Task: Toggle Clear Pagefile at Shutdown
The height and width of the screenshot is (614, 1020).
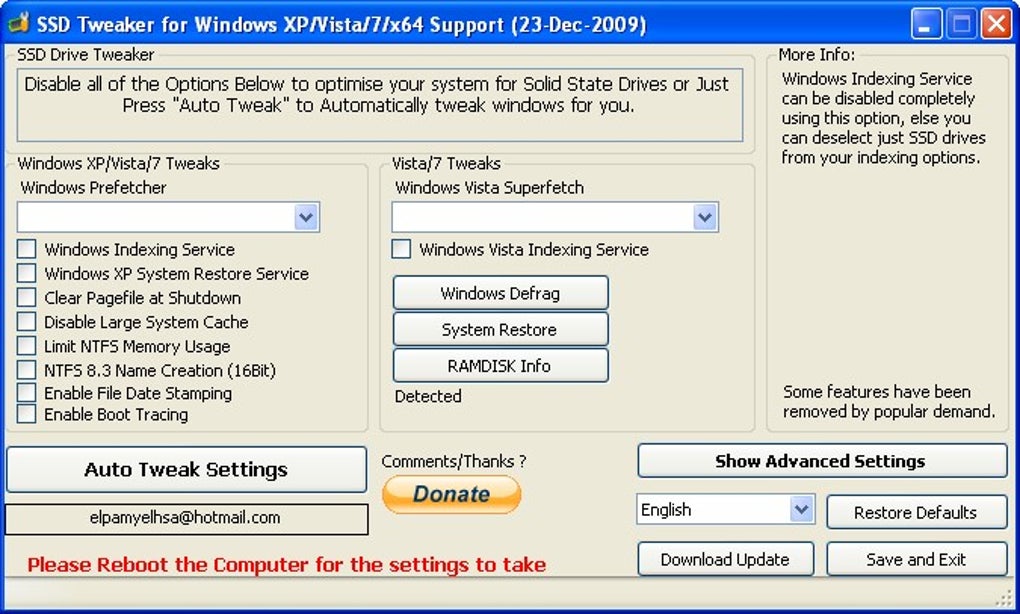Action: click(27, 297)
